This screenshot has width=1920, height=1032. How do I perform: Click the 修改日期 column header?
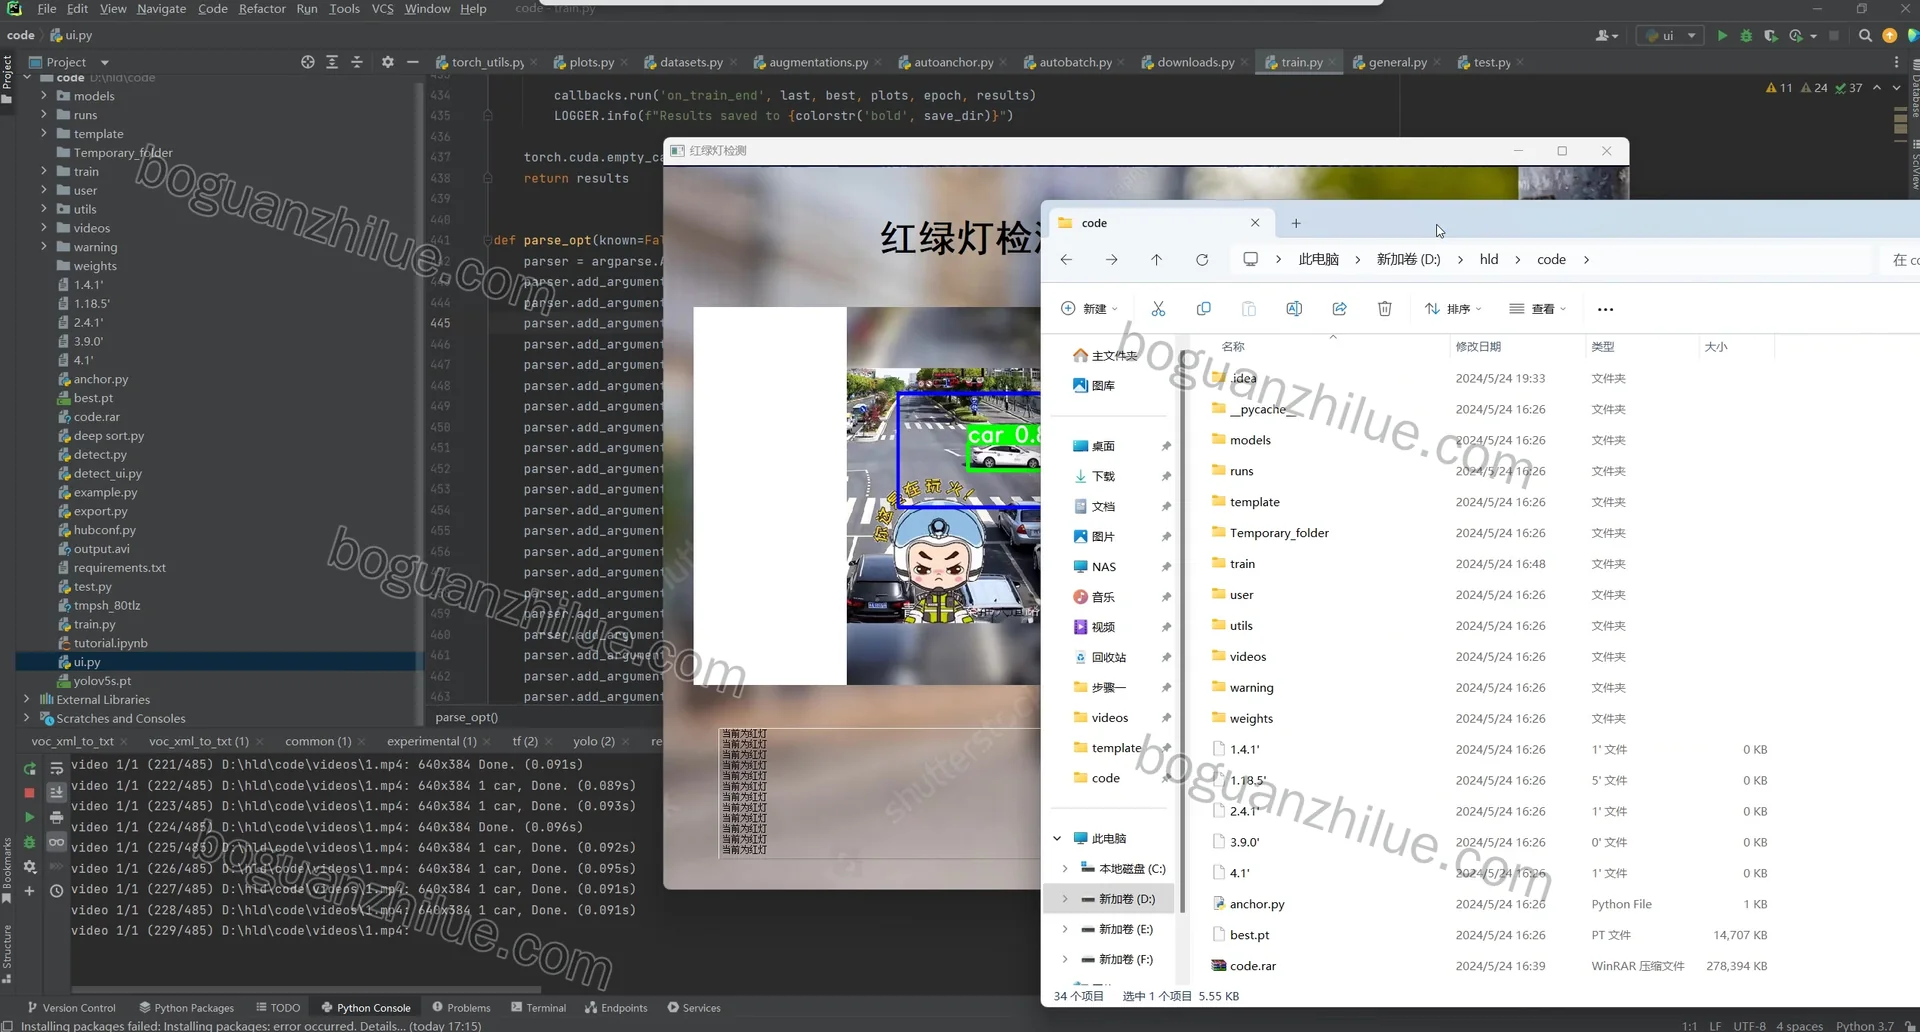pyautogui.click(x=1478, y=346)
